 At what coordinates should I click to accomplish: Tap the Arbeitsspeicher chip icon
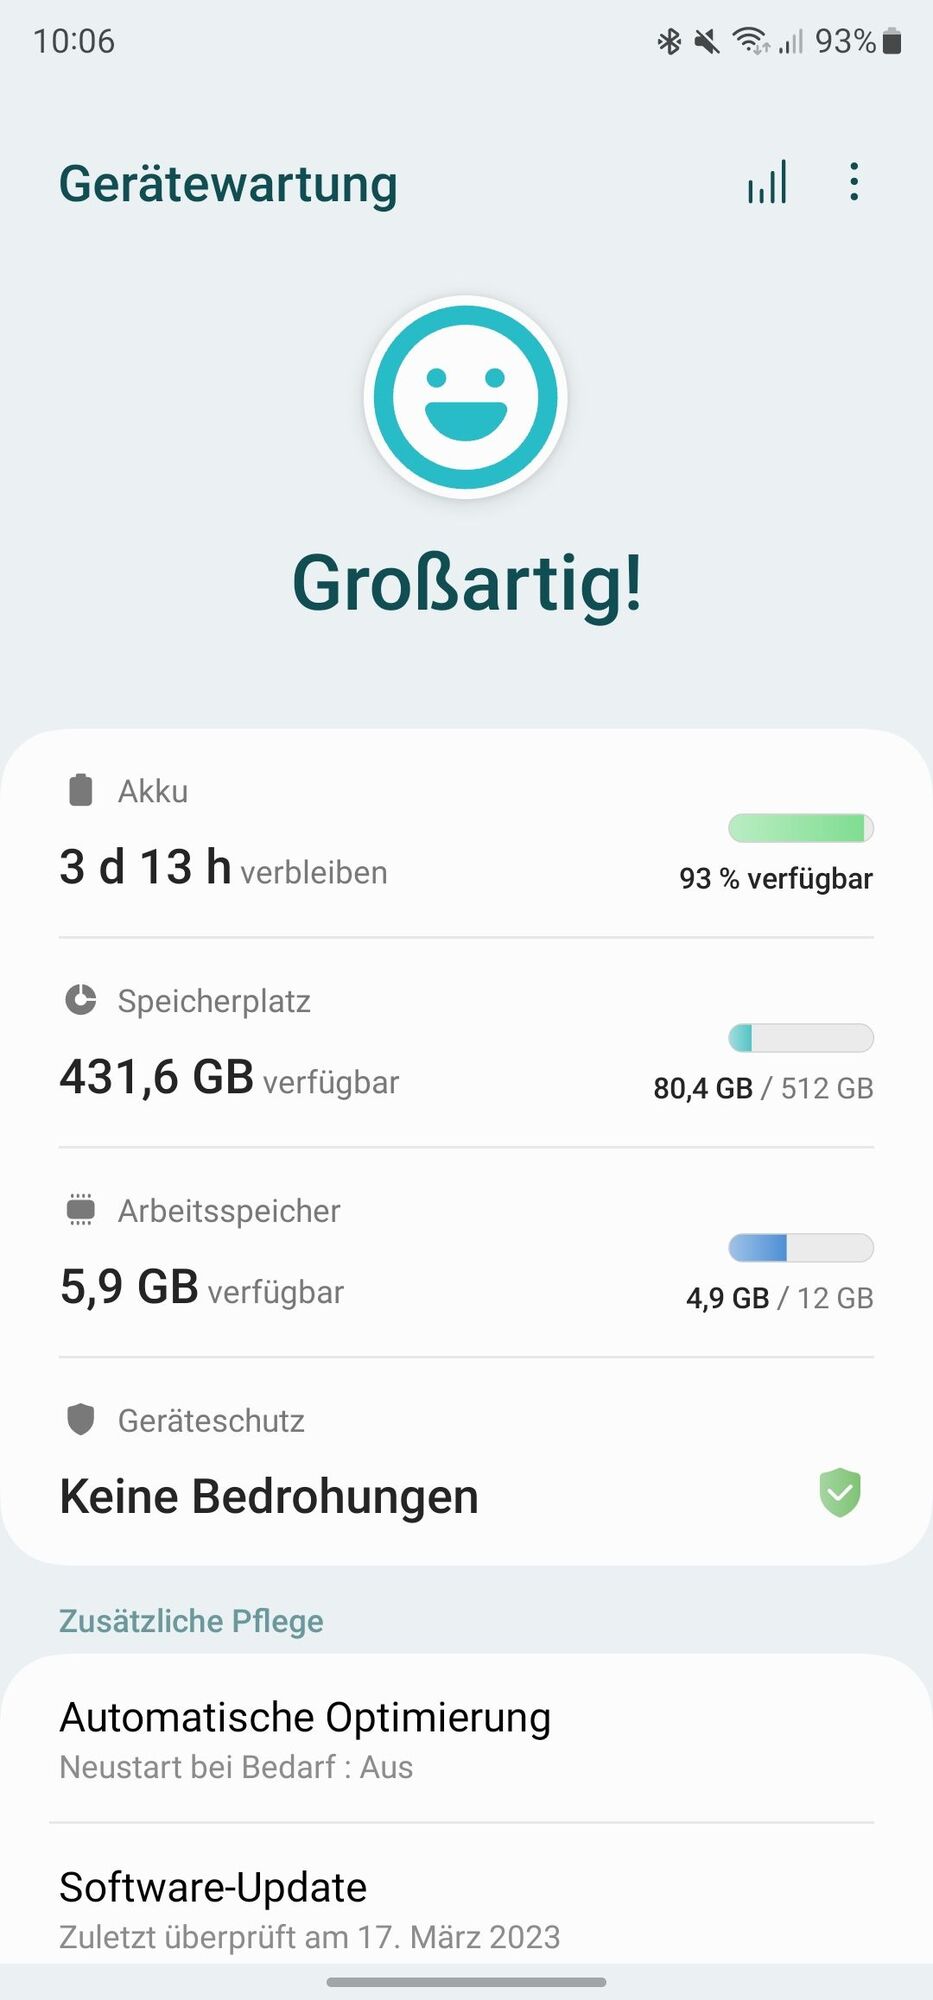pos(80,1210)
